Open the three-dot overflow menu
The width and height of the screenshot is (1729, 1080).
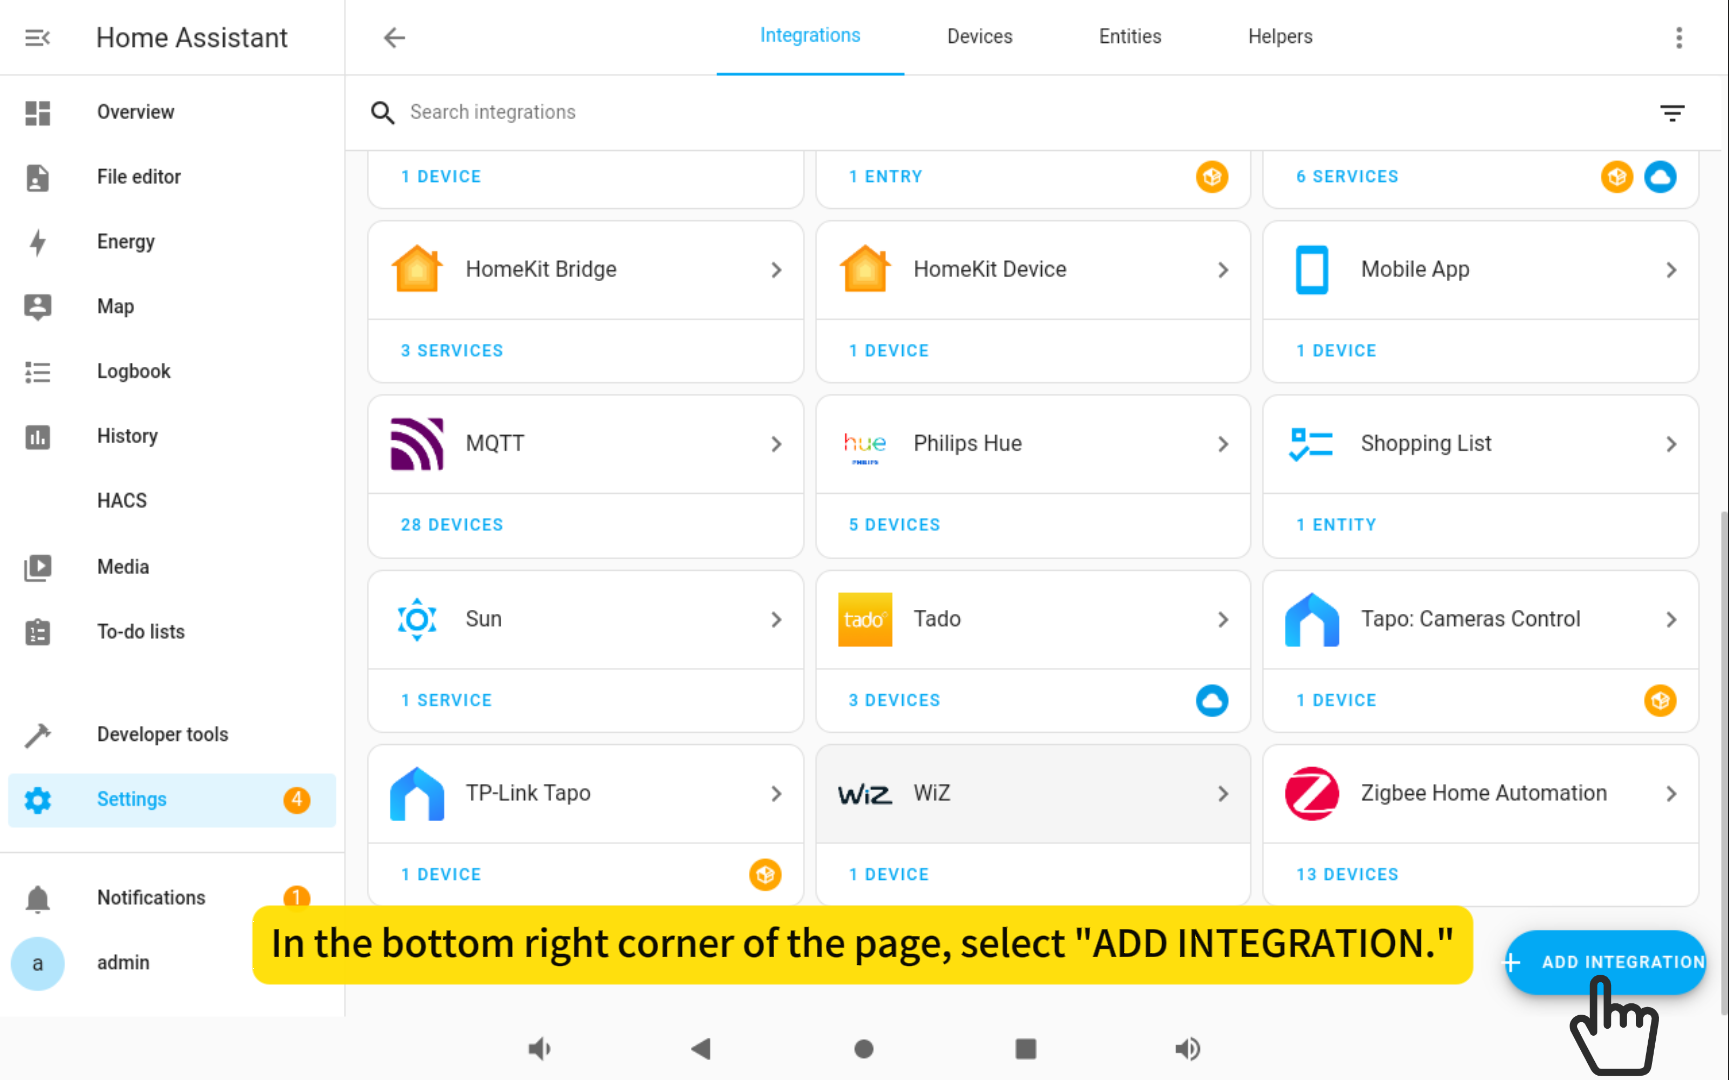[x=1678, y=38]
